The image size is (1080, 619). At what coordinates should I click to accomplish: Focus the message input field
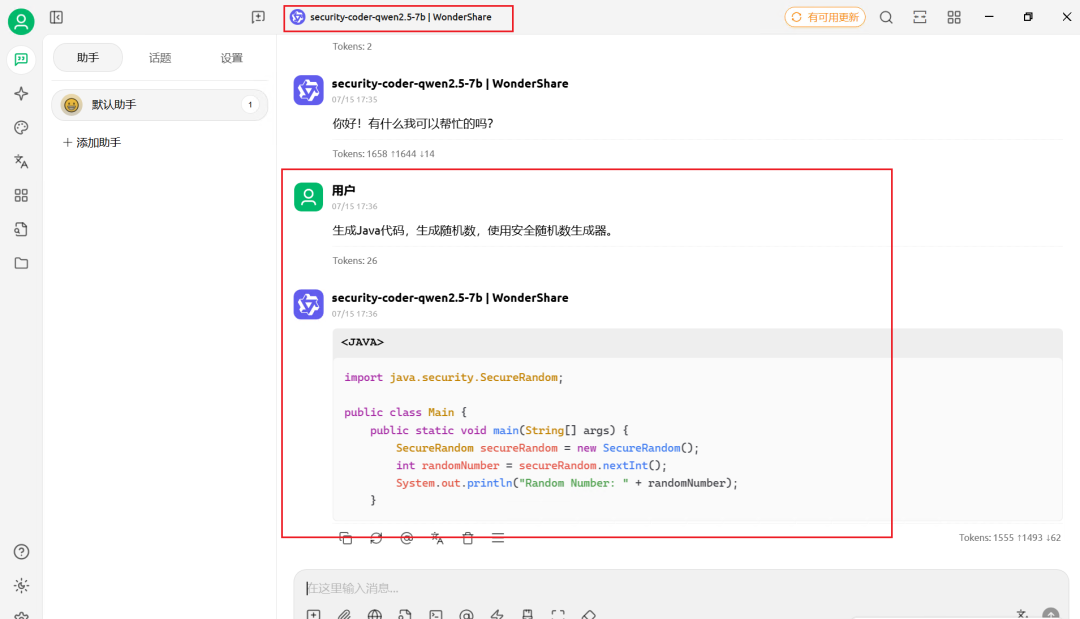pyautogui.click(x=681, y=588)
